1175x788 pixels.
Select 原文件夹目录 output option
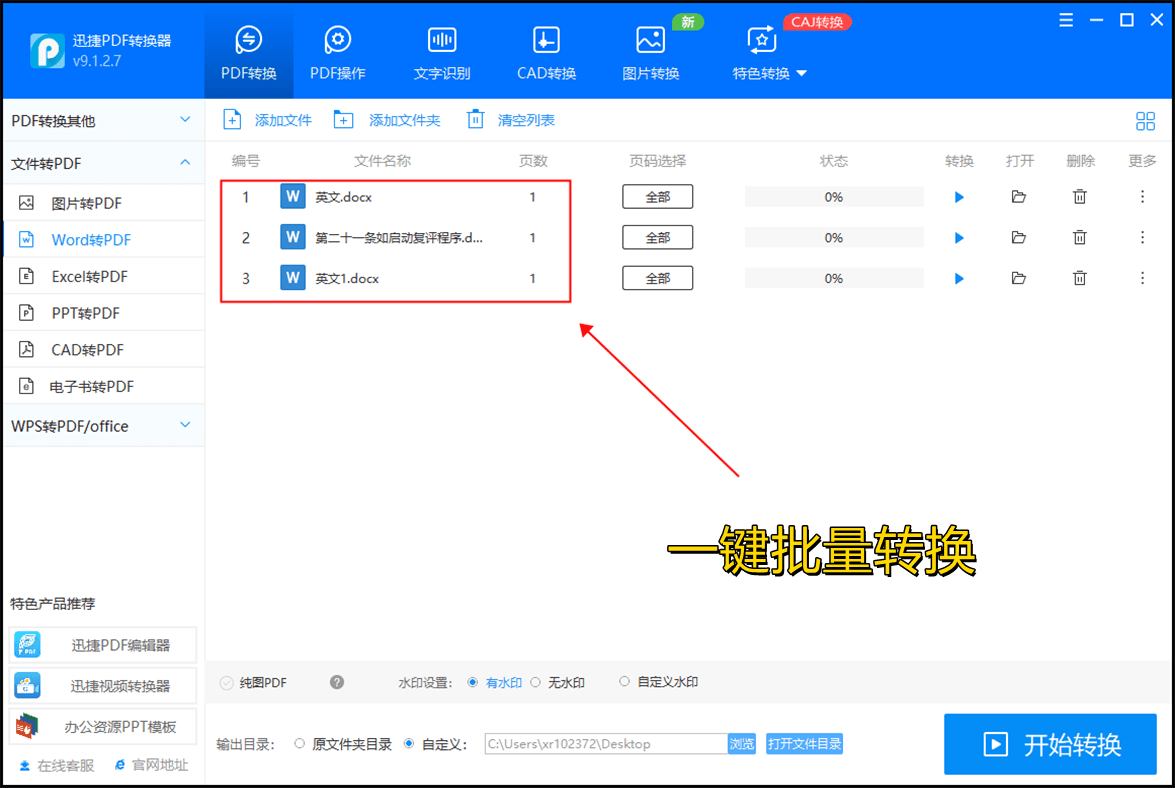tap(300, 744)
